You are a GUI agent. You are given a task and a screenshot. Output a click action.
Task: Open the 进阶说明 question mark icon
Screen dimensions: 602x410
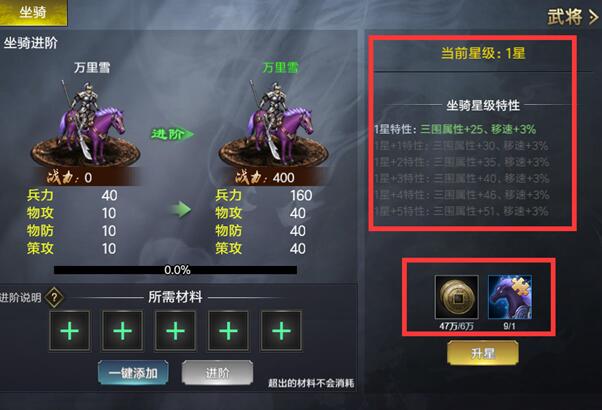pos(54,297)
